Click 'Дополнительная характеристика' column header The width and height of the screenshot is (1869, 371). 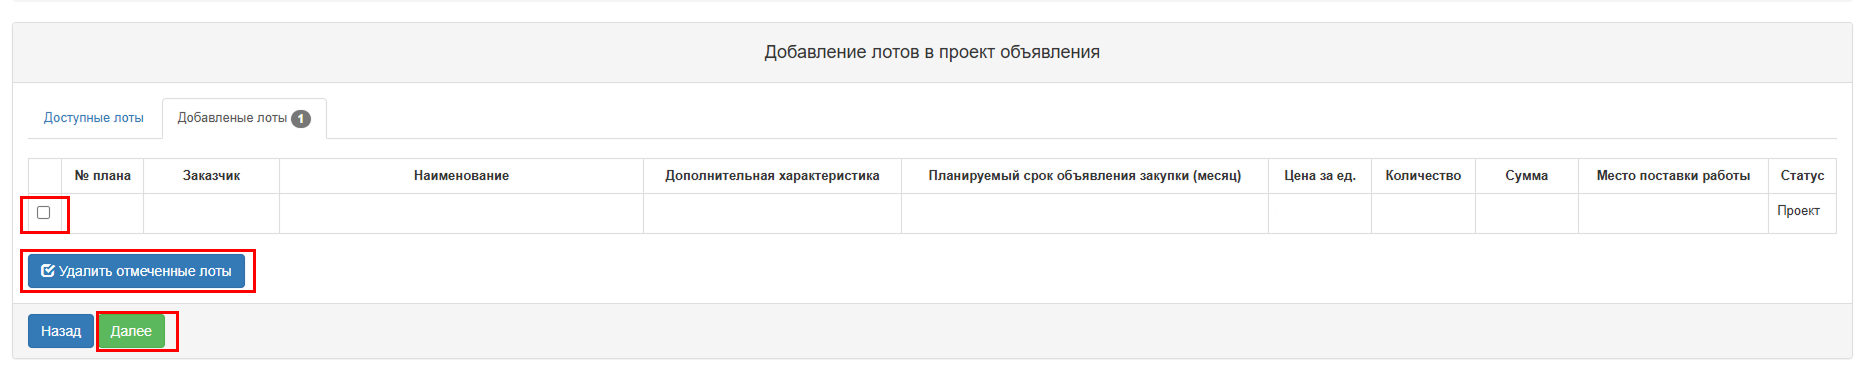[773, 176]
